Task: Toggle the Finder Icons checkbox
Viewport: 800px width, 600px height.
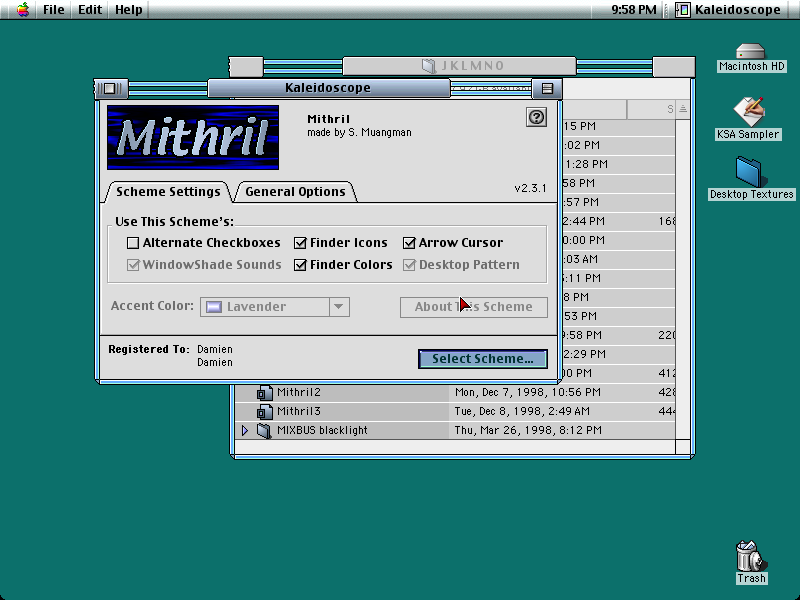Action: coord(300,243)
